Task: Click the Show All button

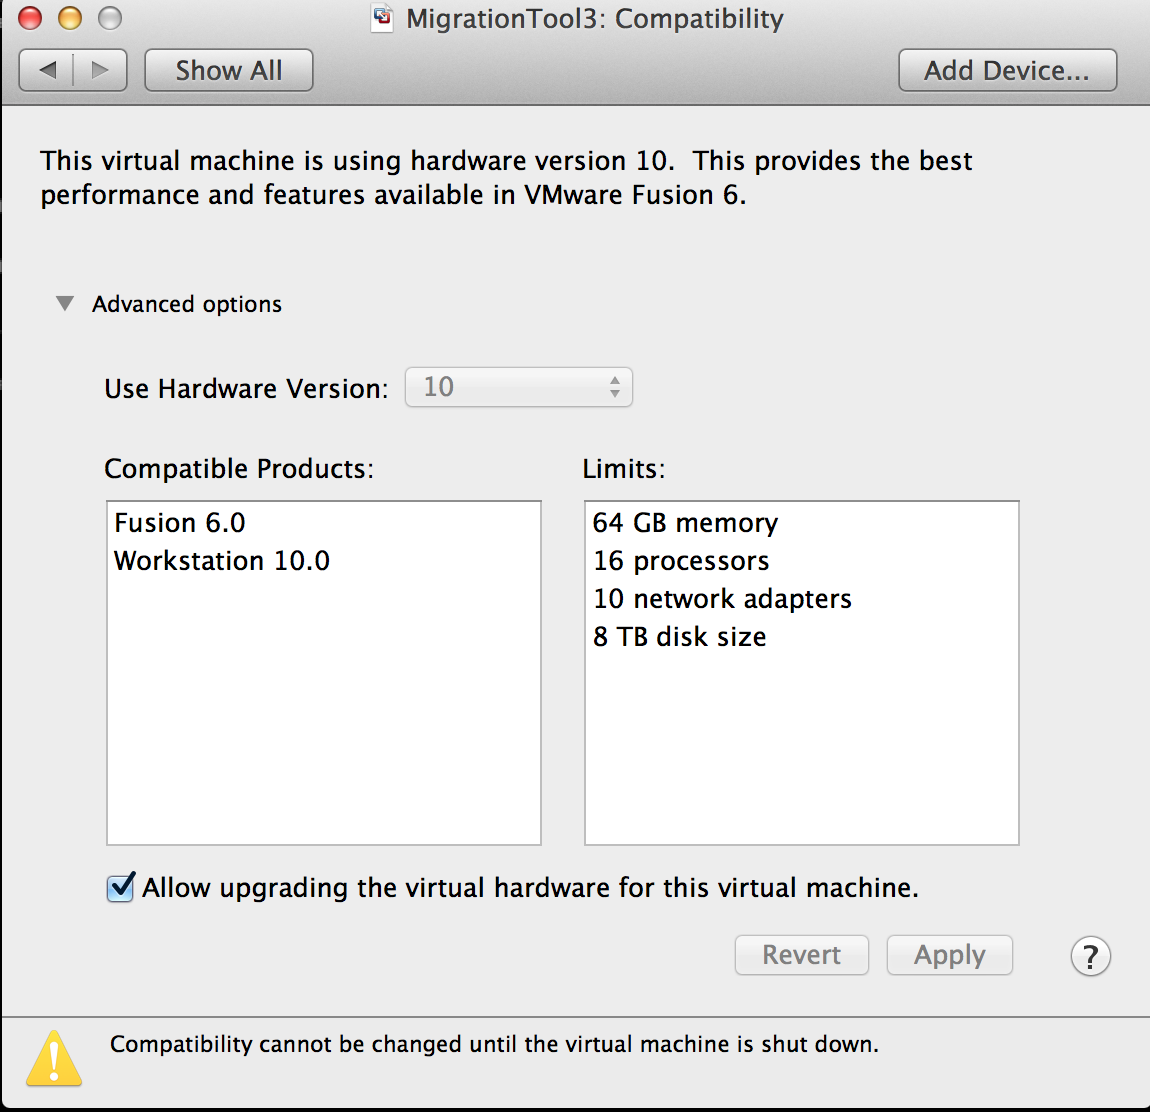Action: [x=228, y=69]
